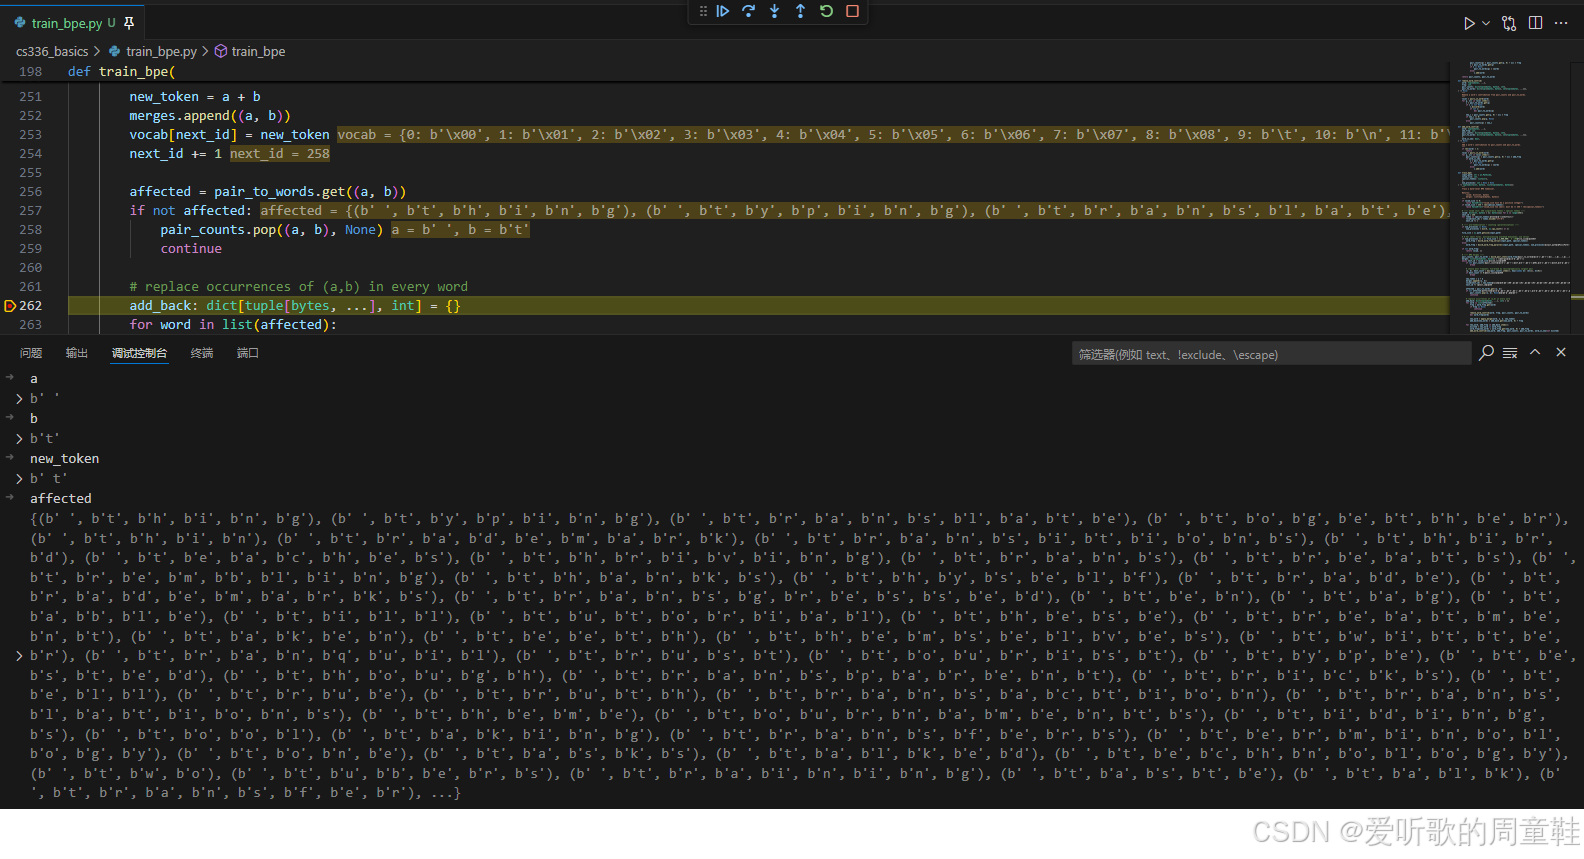Image resolution: width=1584 pixels, height=859 pixels.
Task: Expand the b't' result entry
Action: (x=19, y=438)
